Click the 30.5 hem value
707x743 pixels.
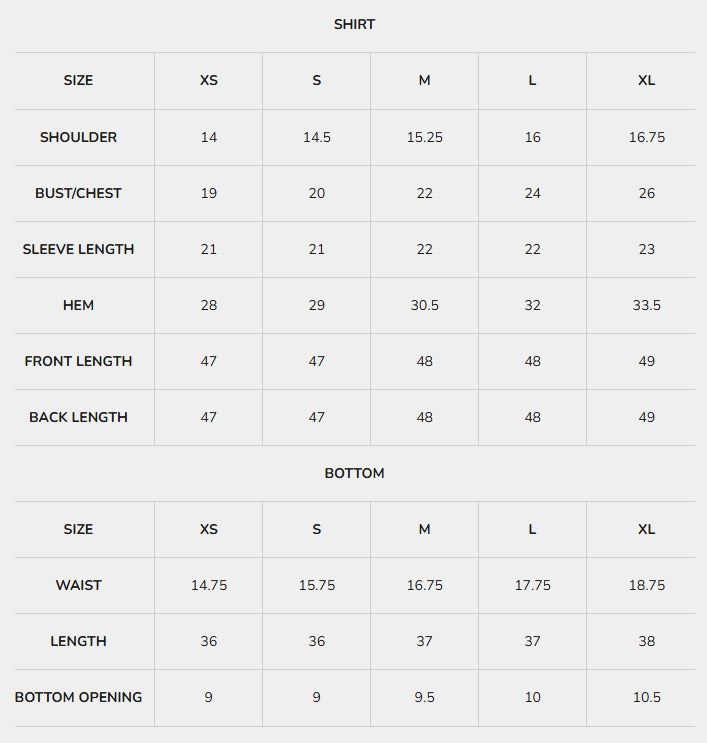[x=425, y=305]
